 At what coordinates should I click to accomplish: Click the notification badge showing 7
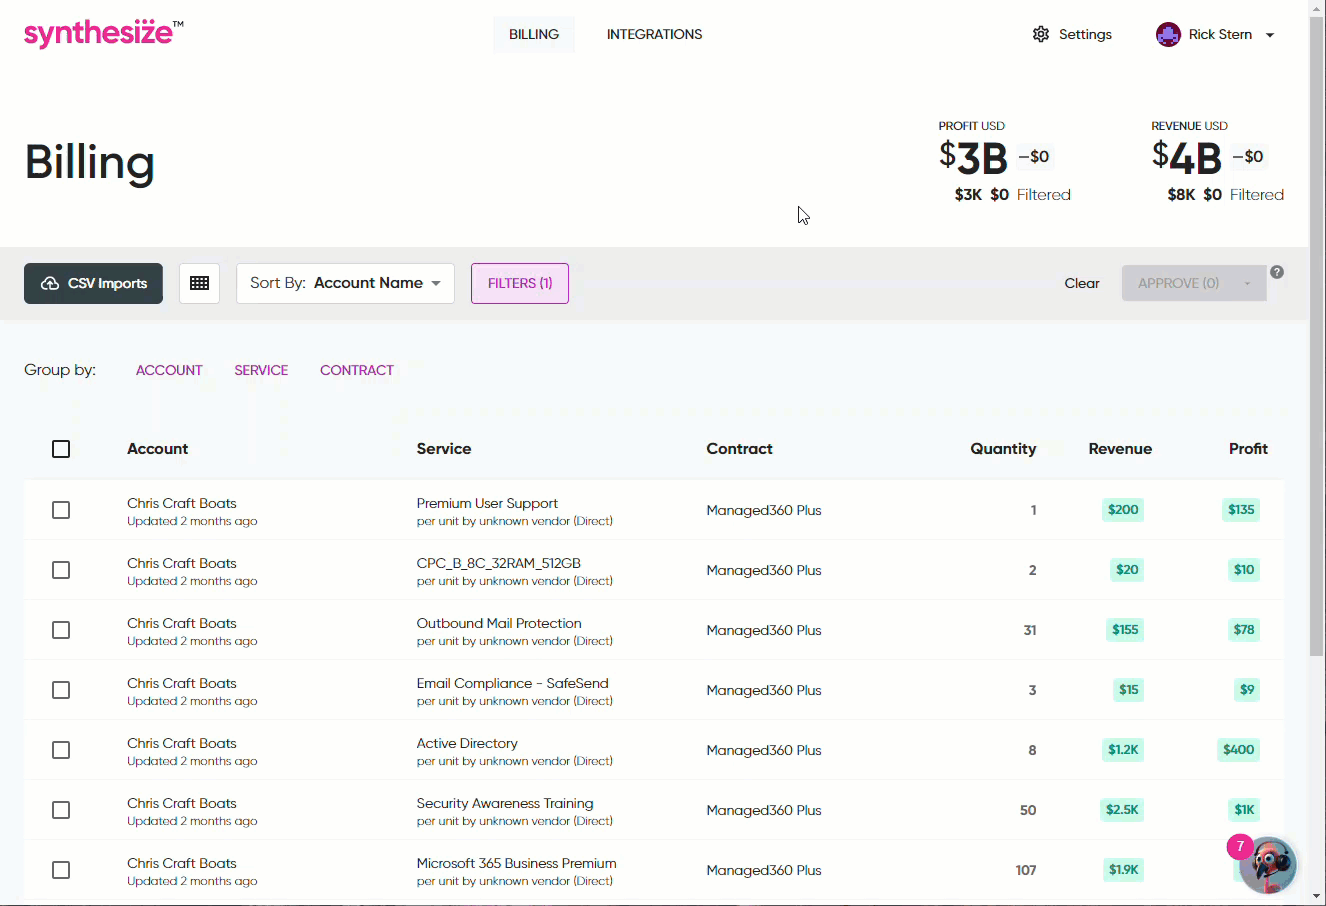coord(1240,846)
